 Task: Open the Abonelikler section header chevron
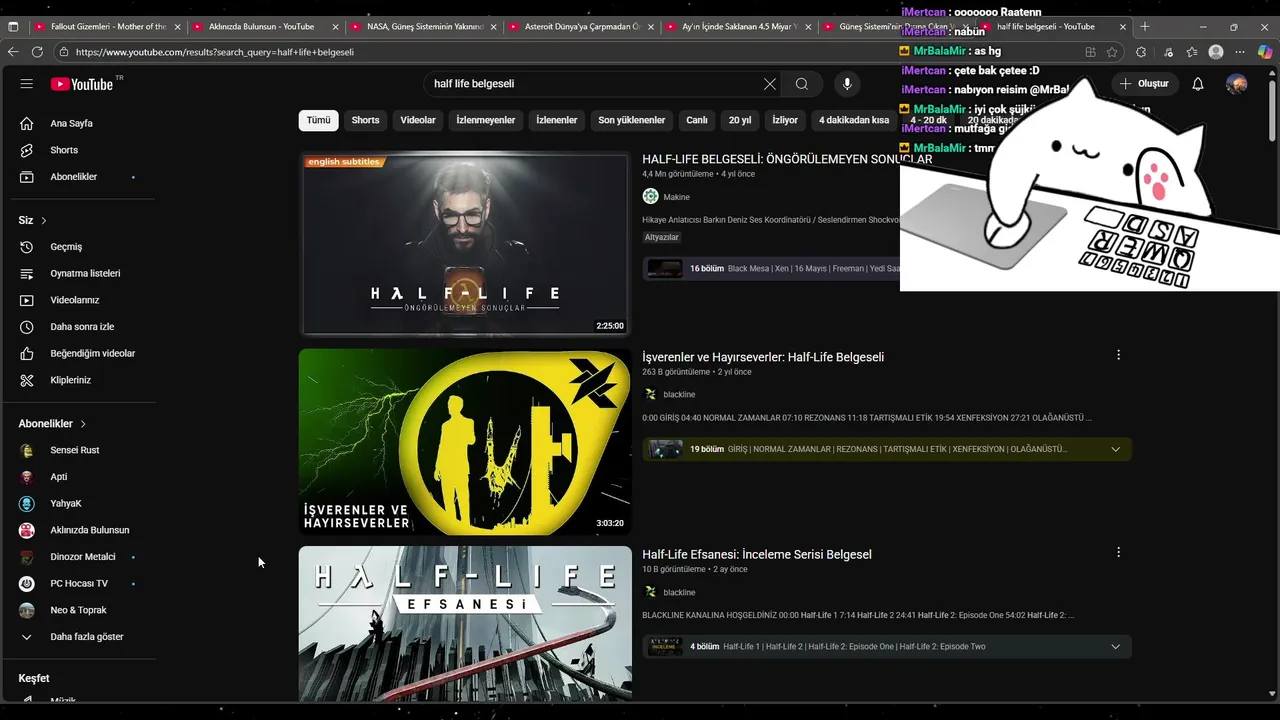tap(83, 424)
